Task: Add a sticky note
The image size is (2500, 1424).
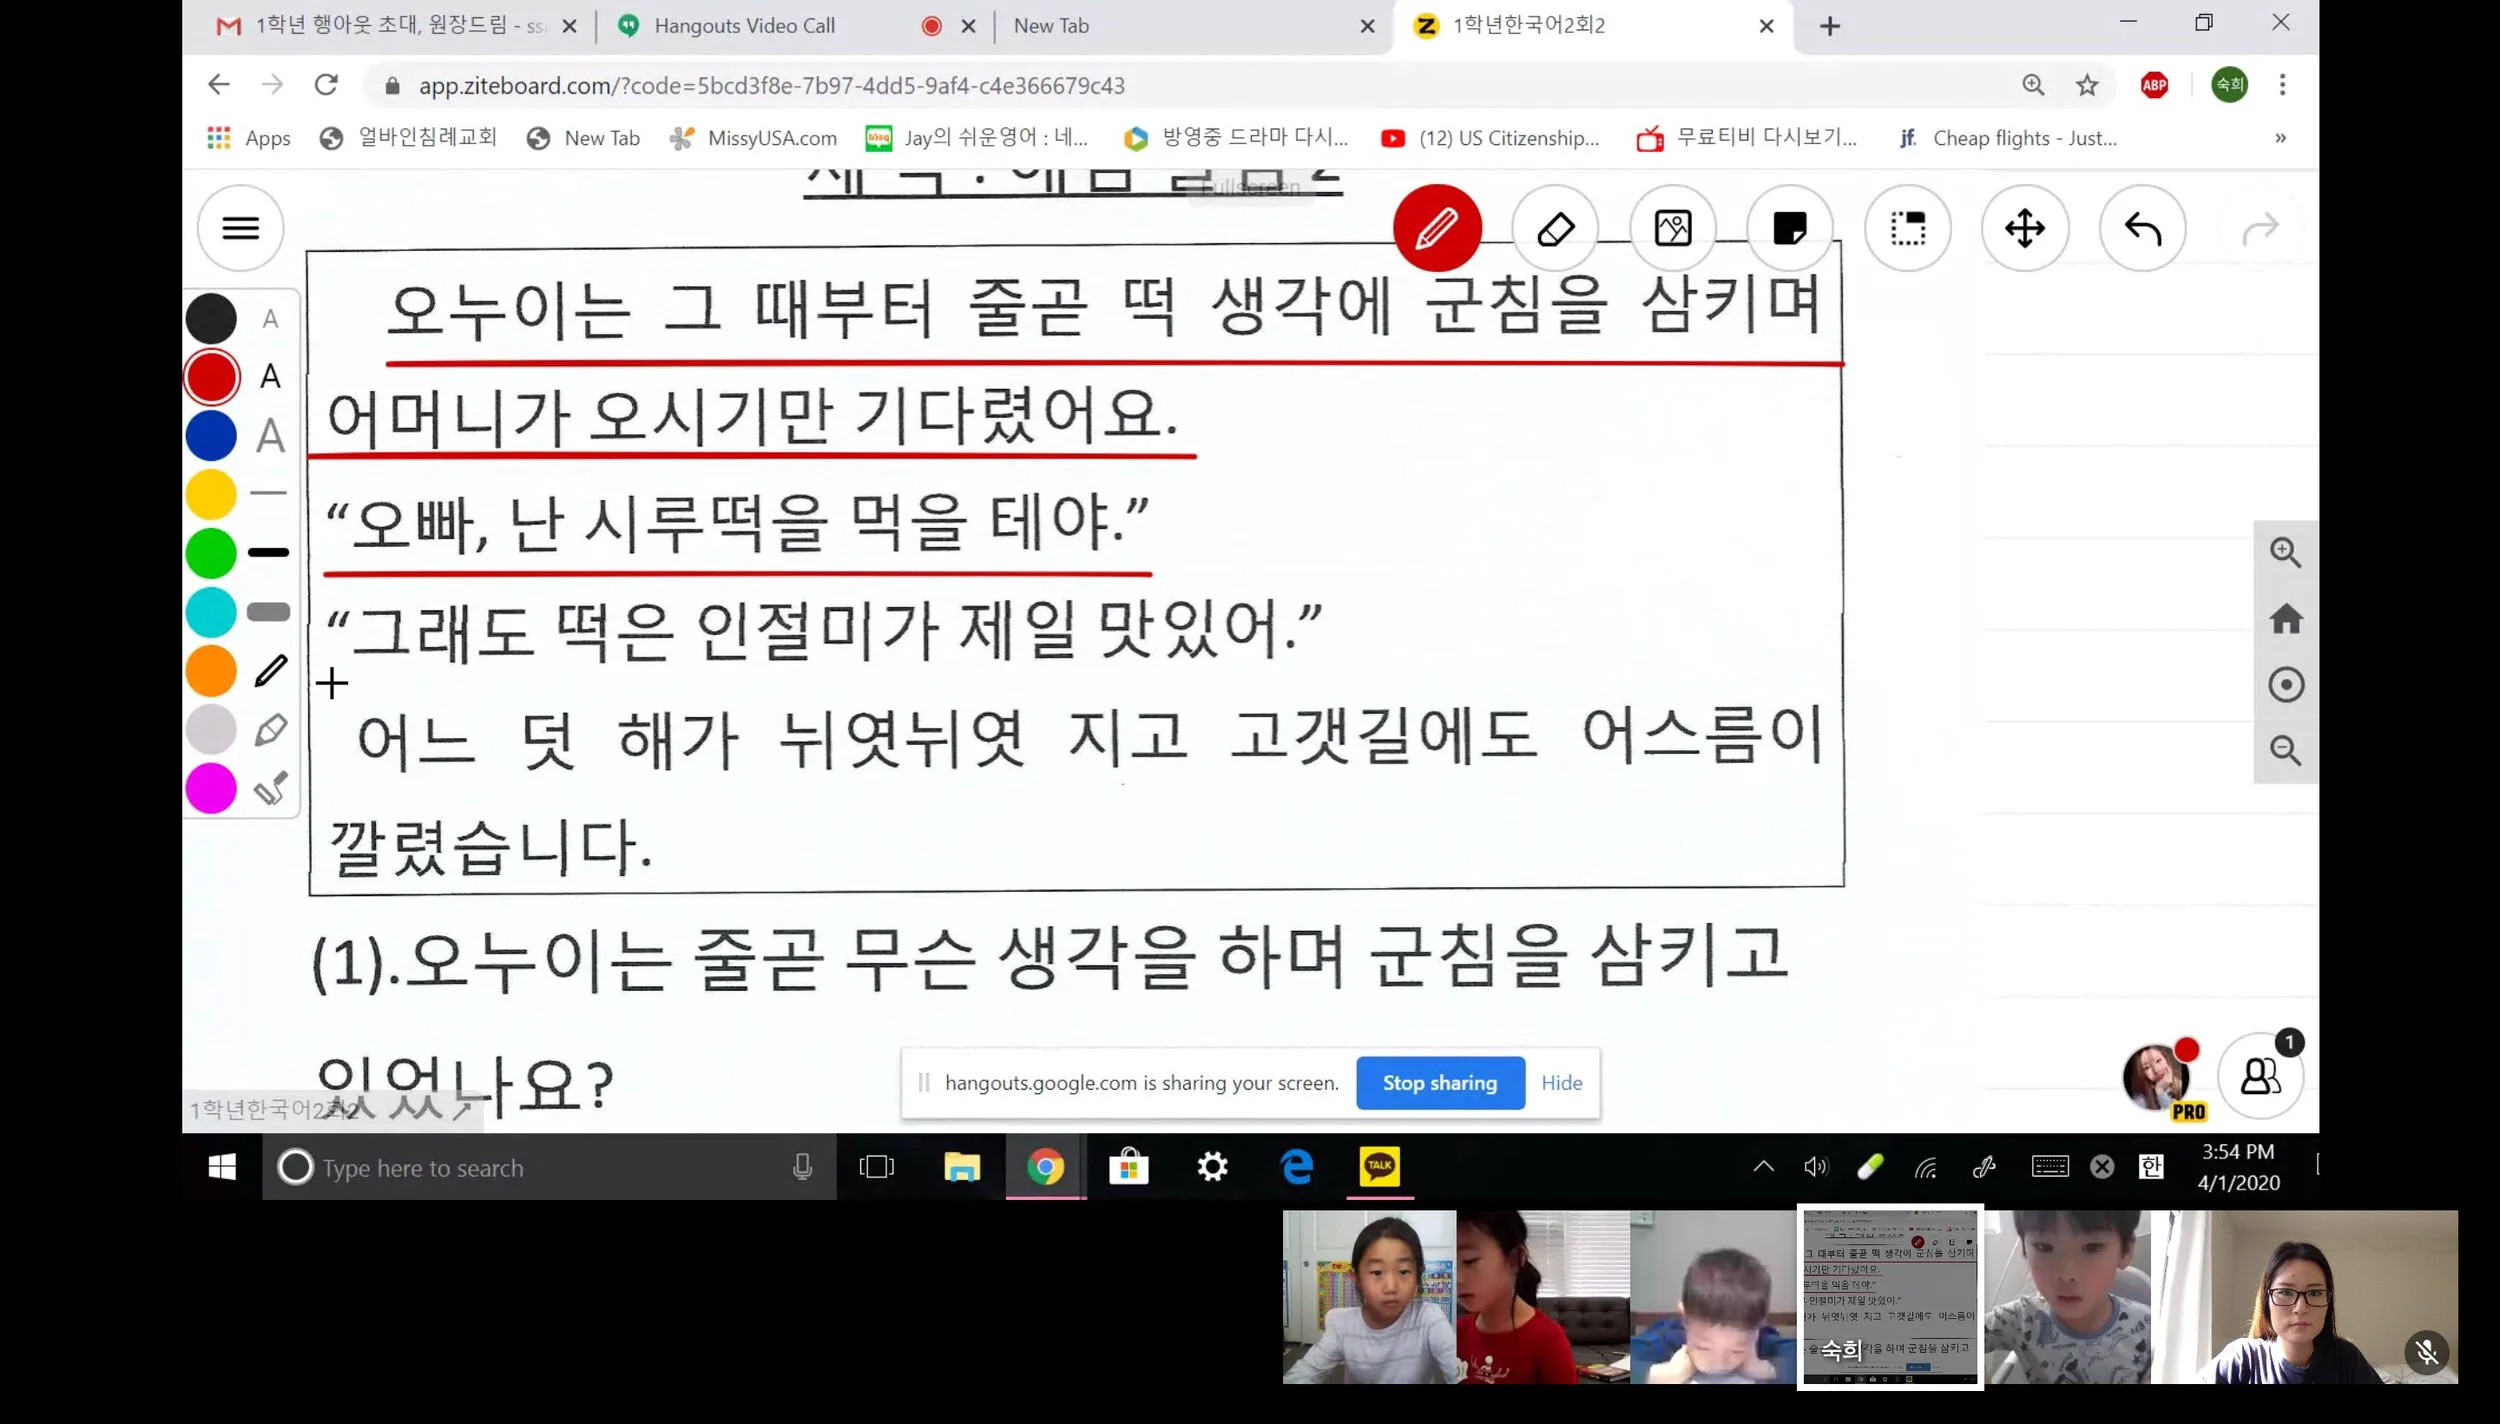Action: click(1789, 228)
